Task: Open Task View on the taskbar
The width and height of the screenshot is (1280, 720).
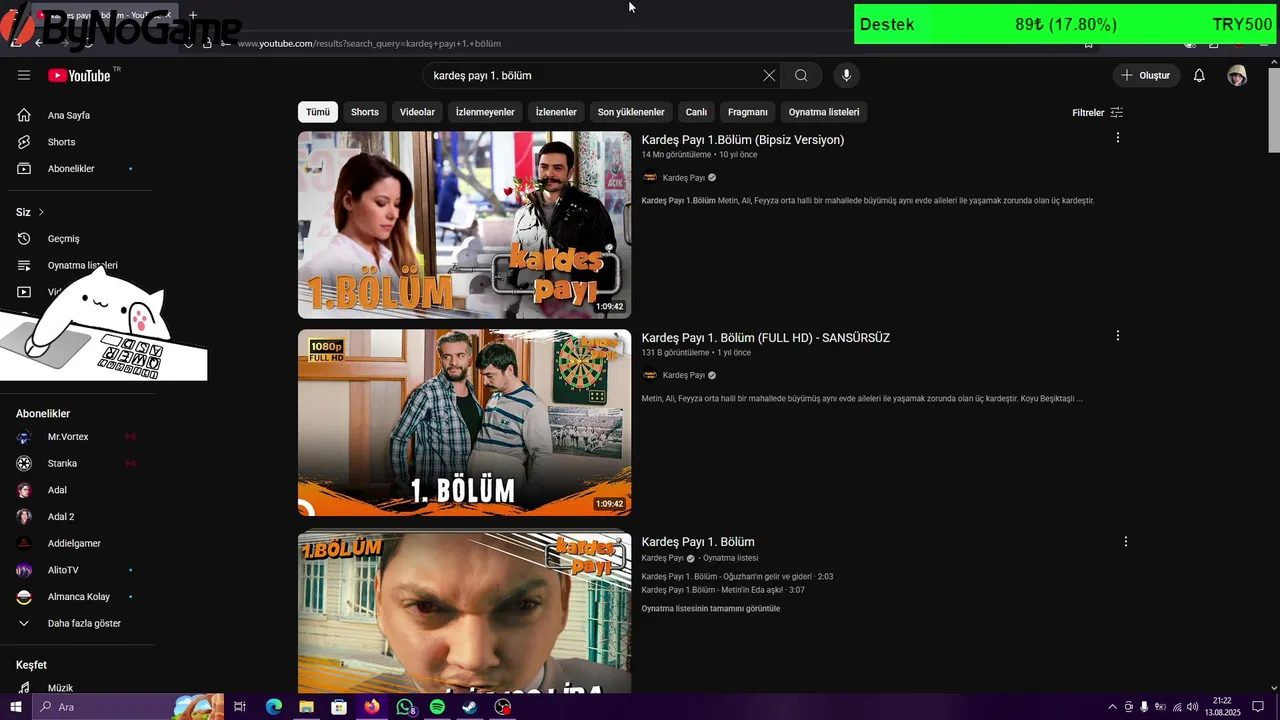Action: [240, 707]
